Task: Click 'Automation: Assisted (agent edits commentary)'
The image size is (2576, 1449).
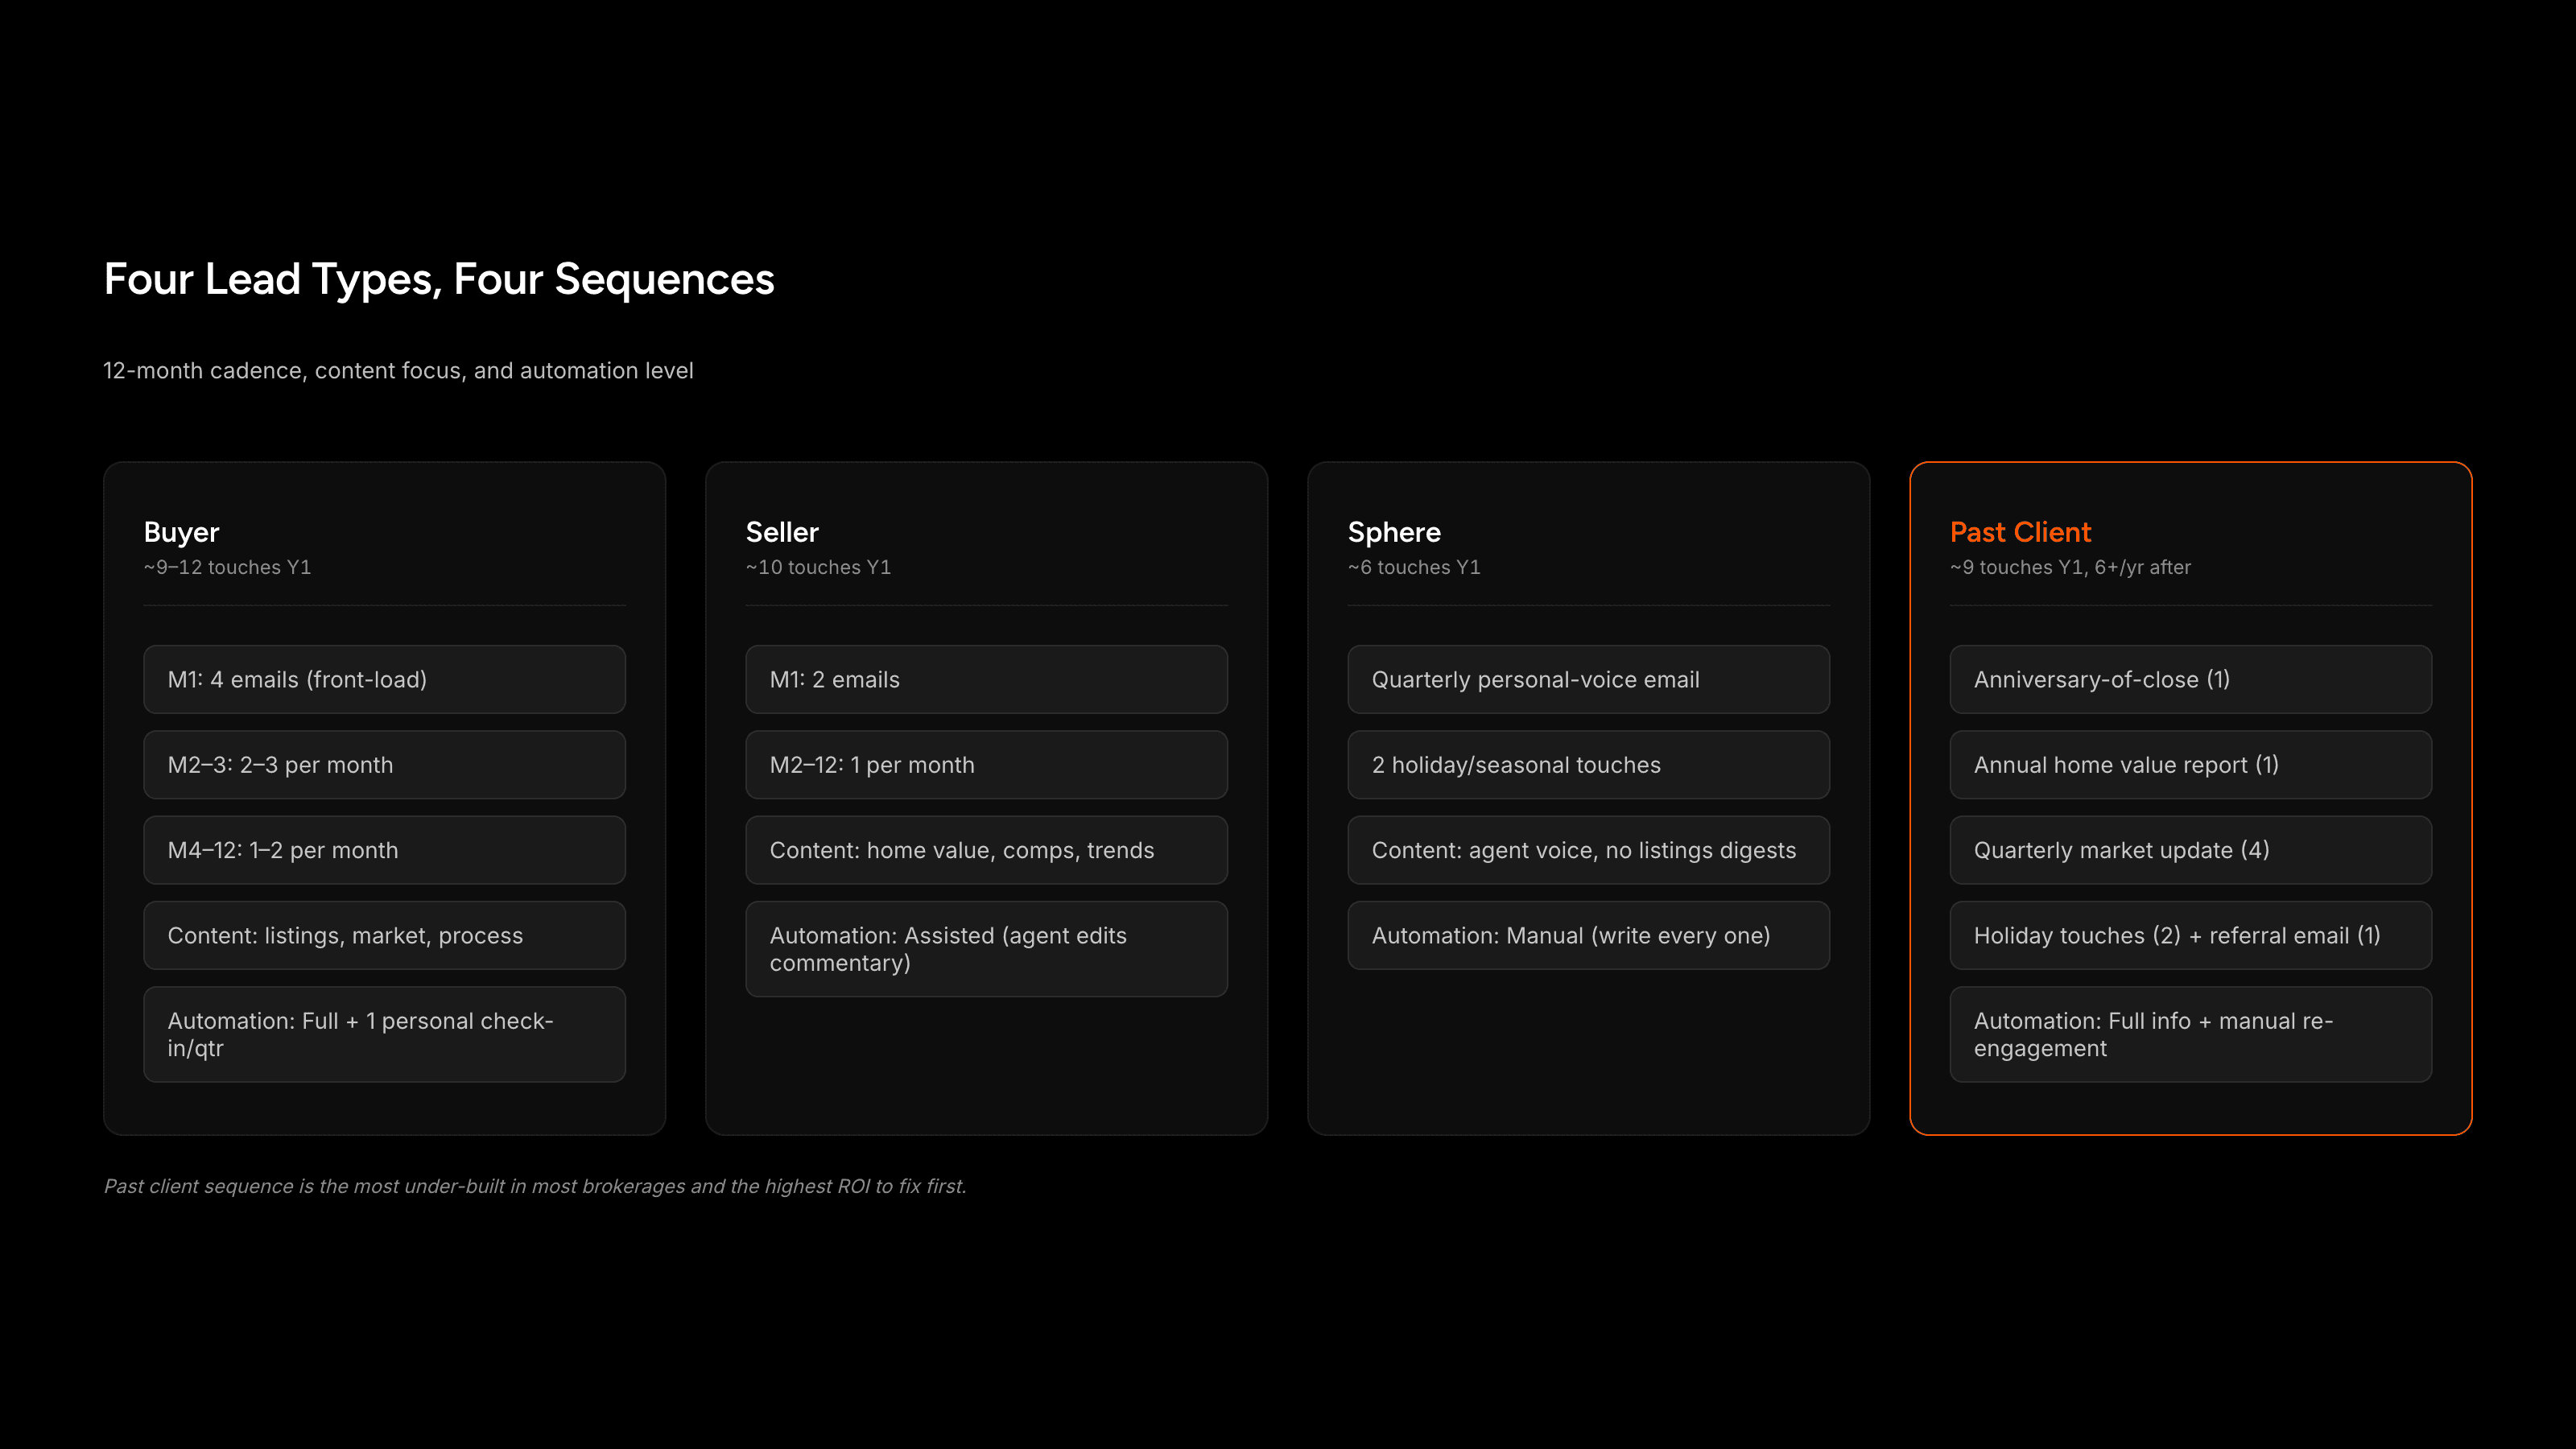Action: [987, 949]
